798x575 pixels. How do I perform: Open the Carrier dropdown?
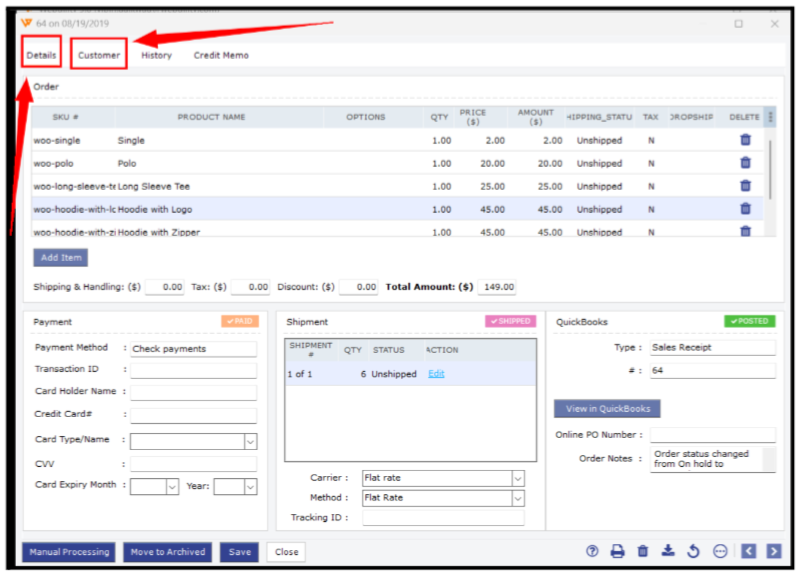(517, 478)
